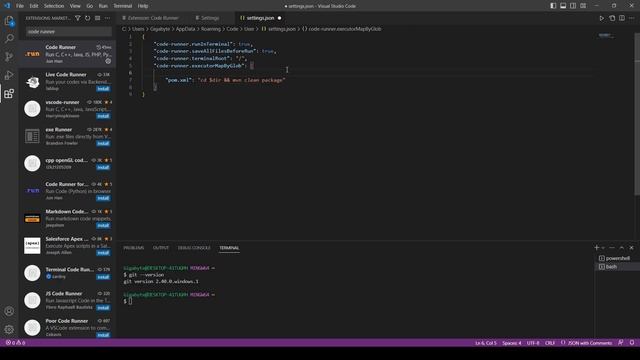Open the Source Control view
Image resolution: width=640 pixels, height=360 pixels.
click(9, 57)
